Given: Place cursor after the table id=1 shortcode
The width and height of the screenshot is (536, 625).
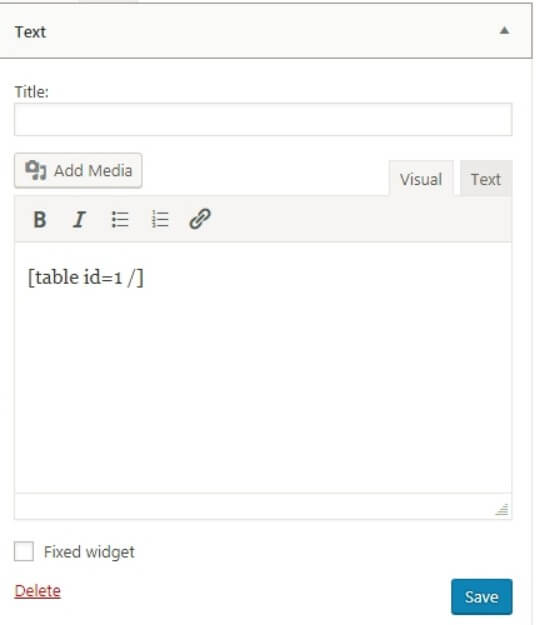Looking at the screenshot, I should (144, 277).
